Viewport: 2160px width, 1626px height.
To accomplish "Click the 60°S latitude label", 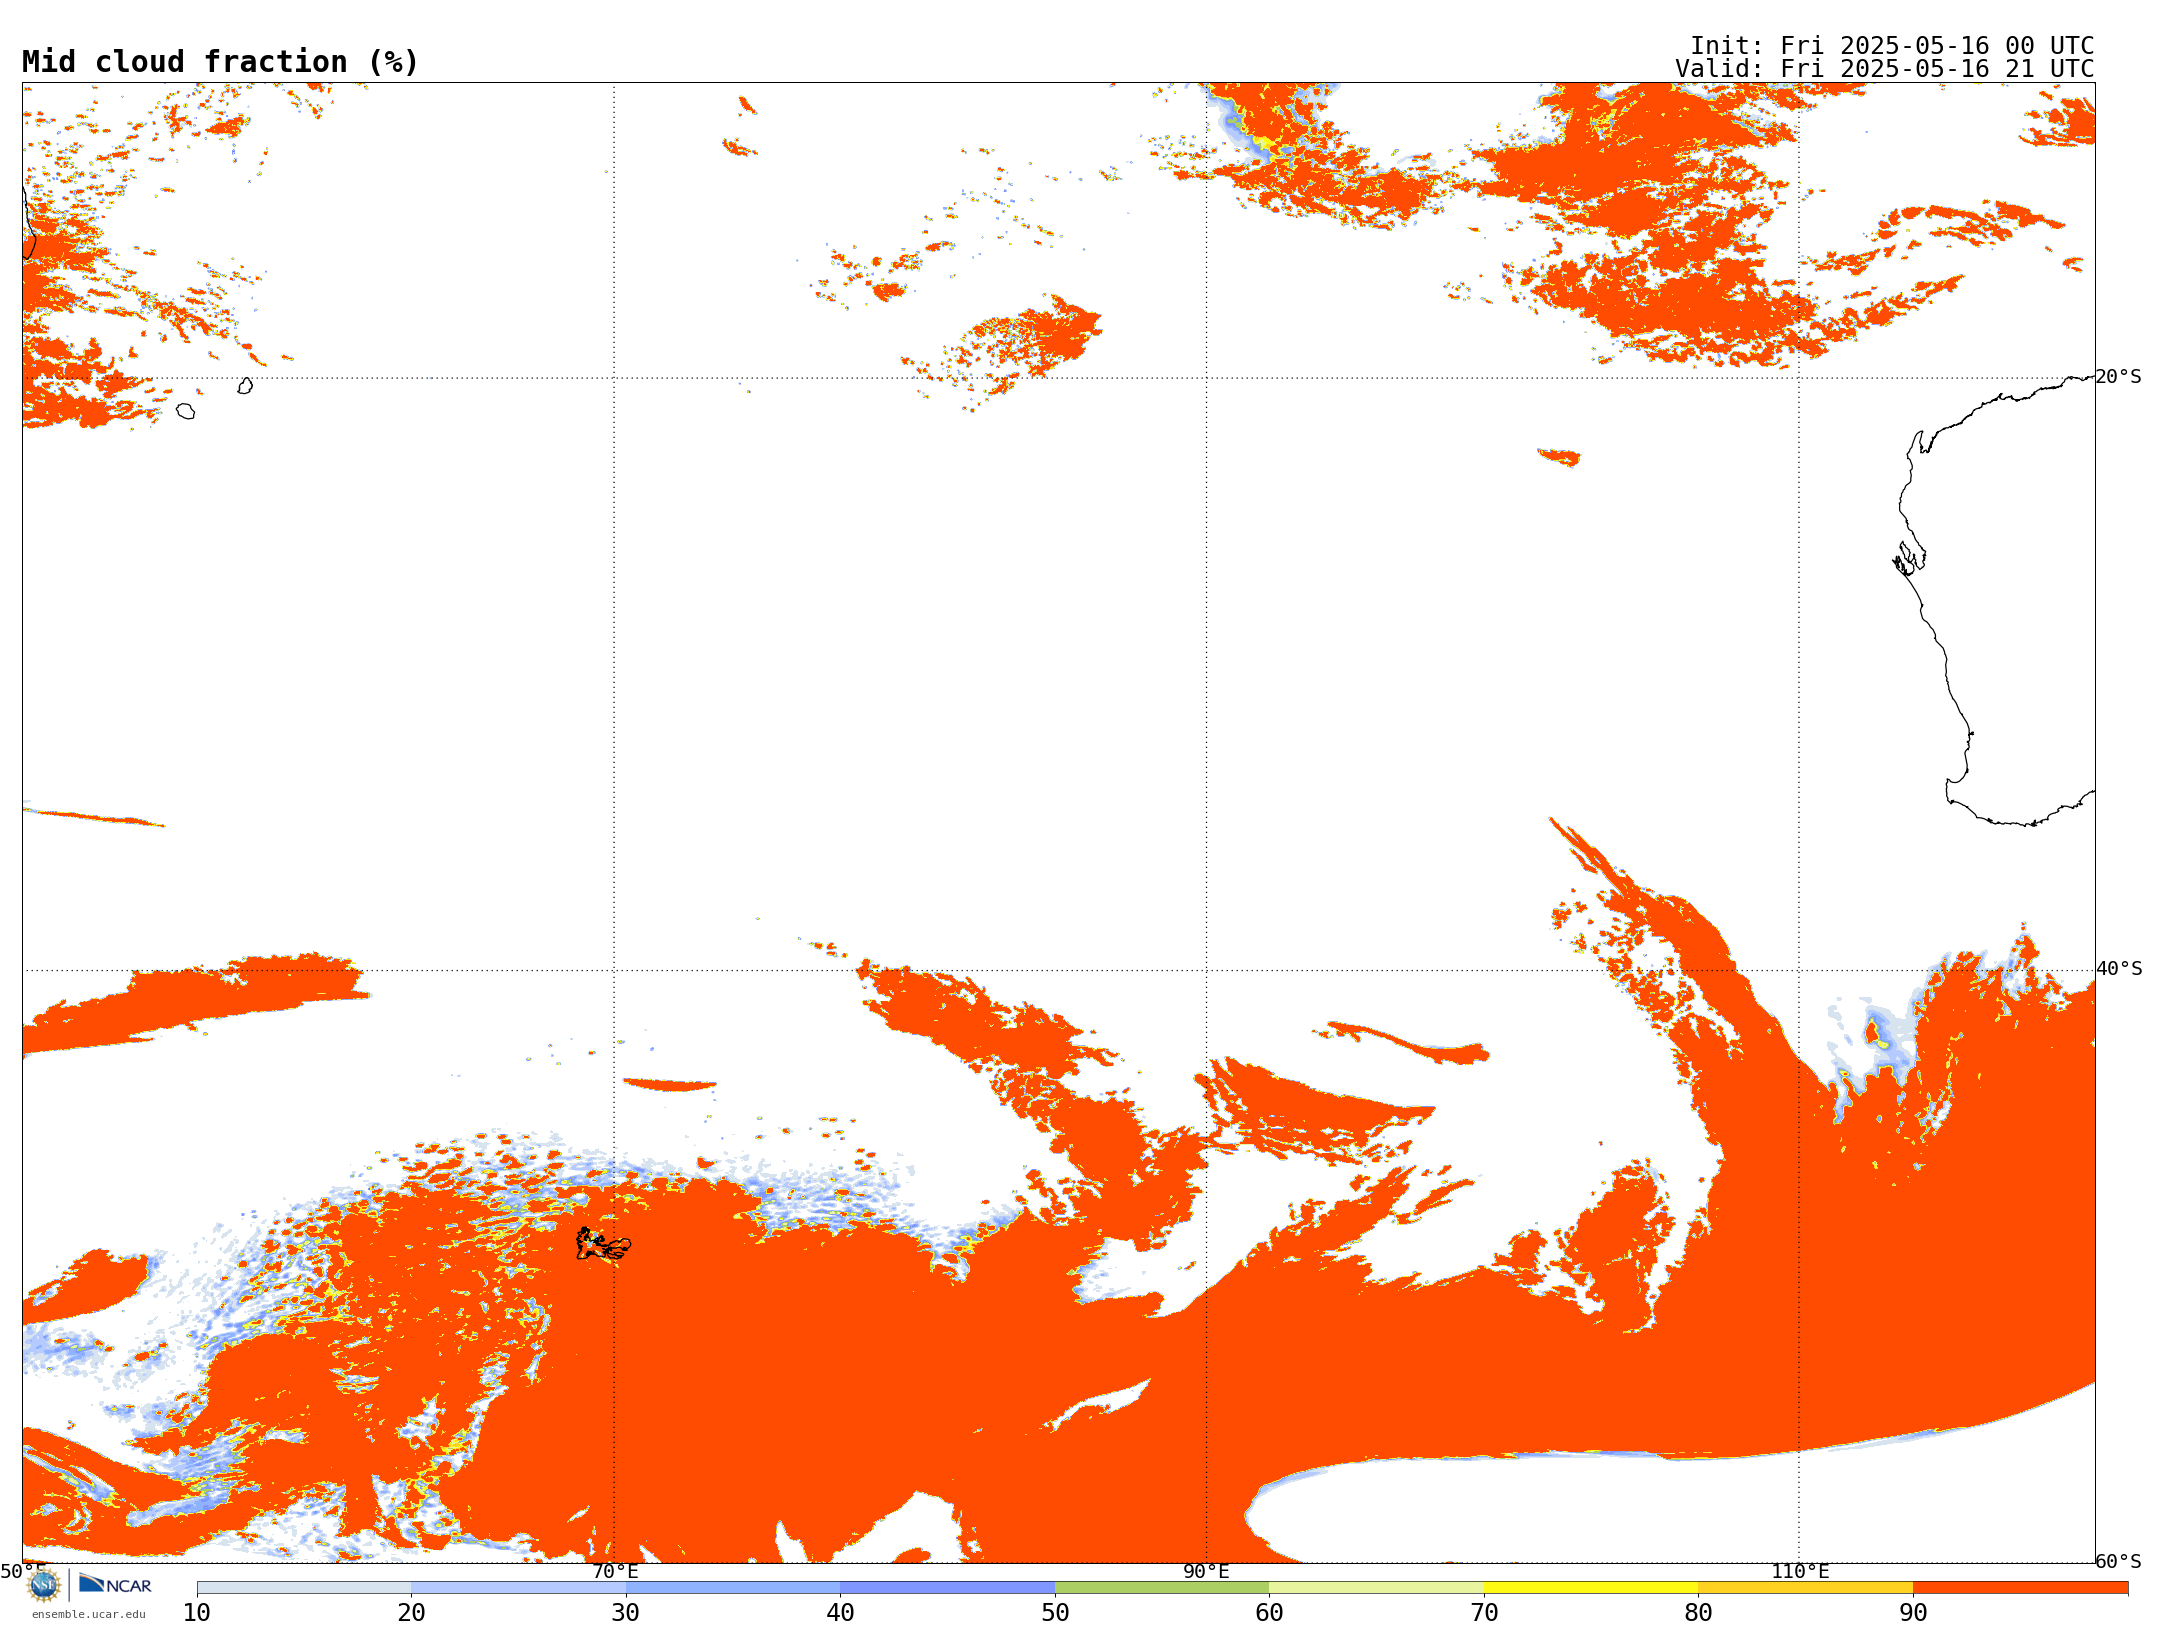I will (x=2119, y=1561).
